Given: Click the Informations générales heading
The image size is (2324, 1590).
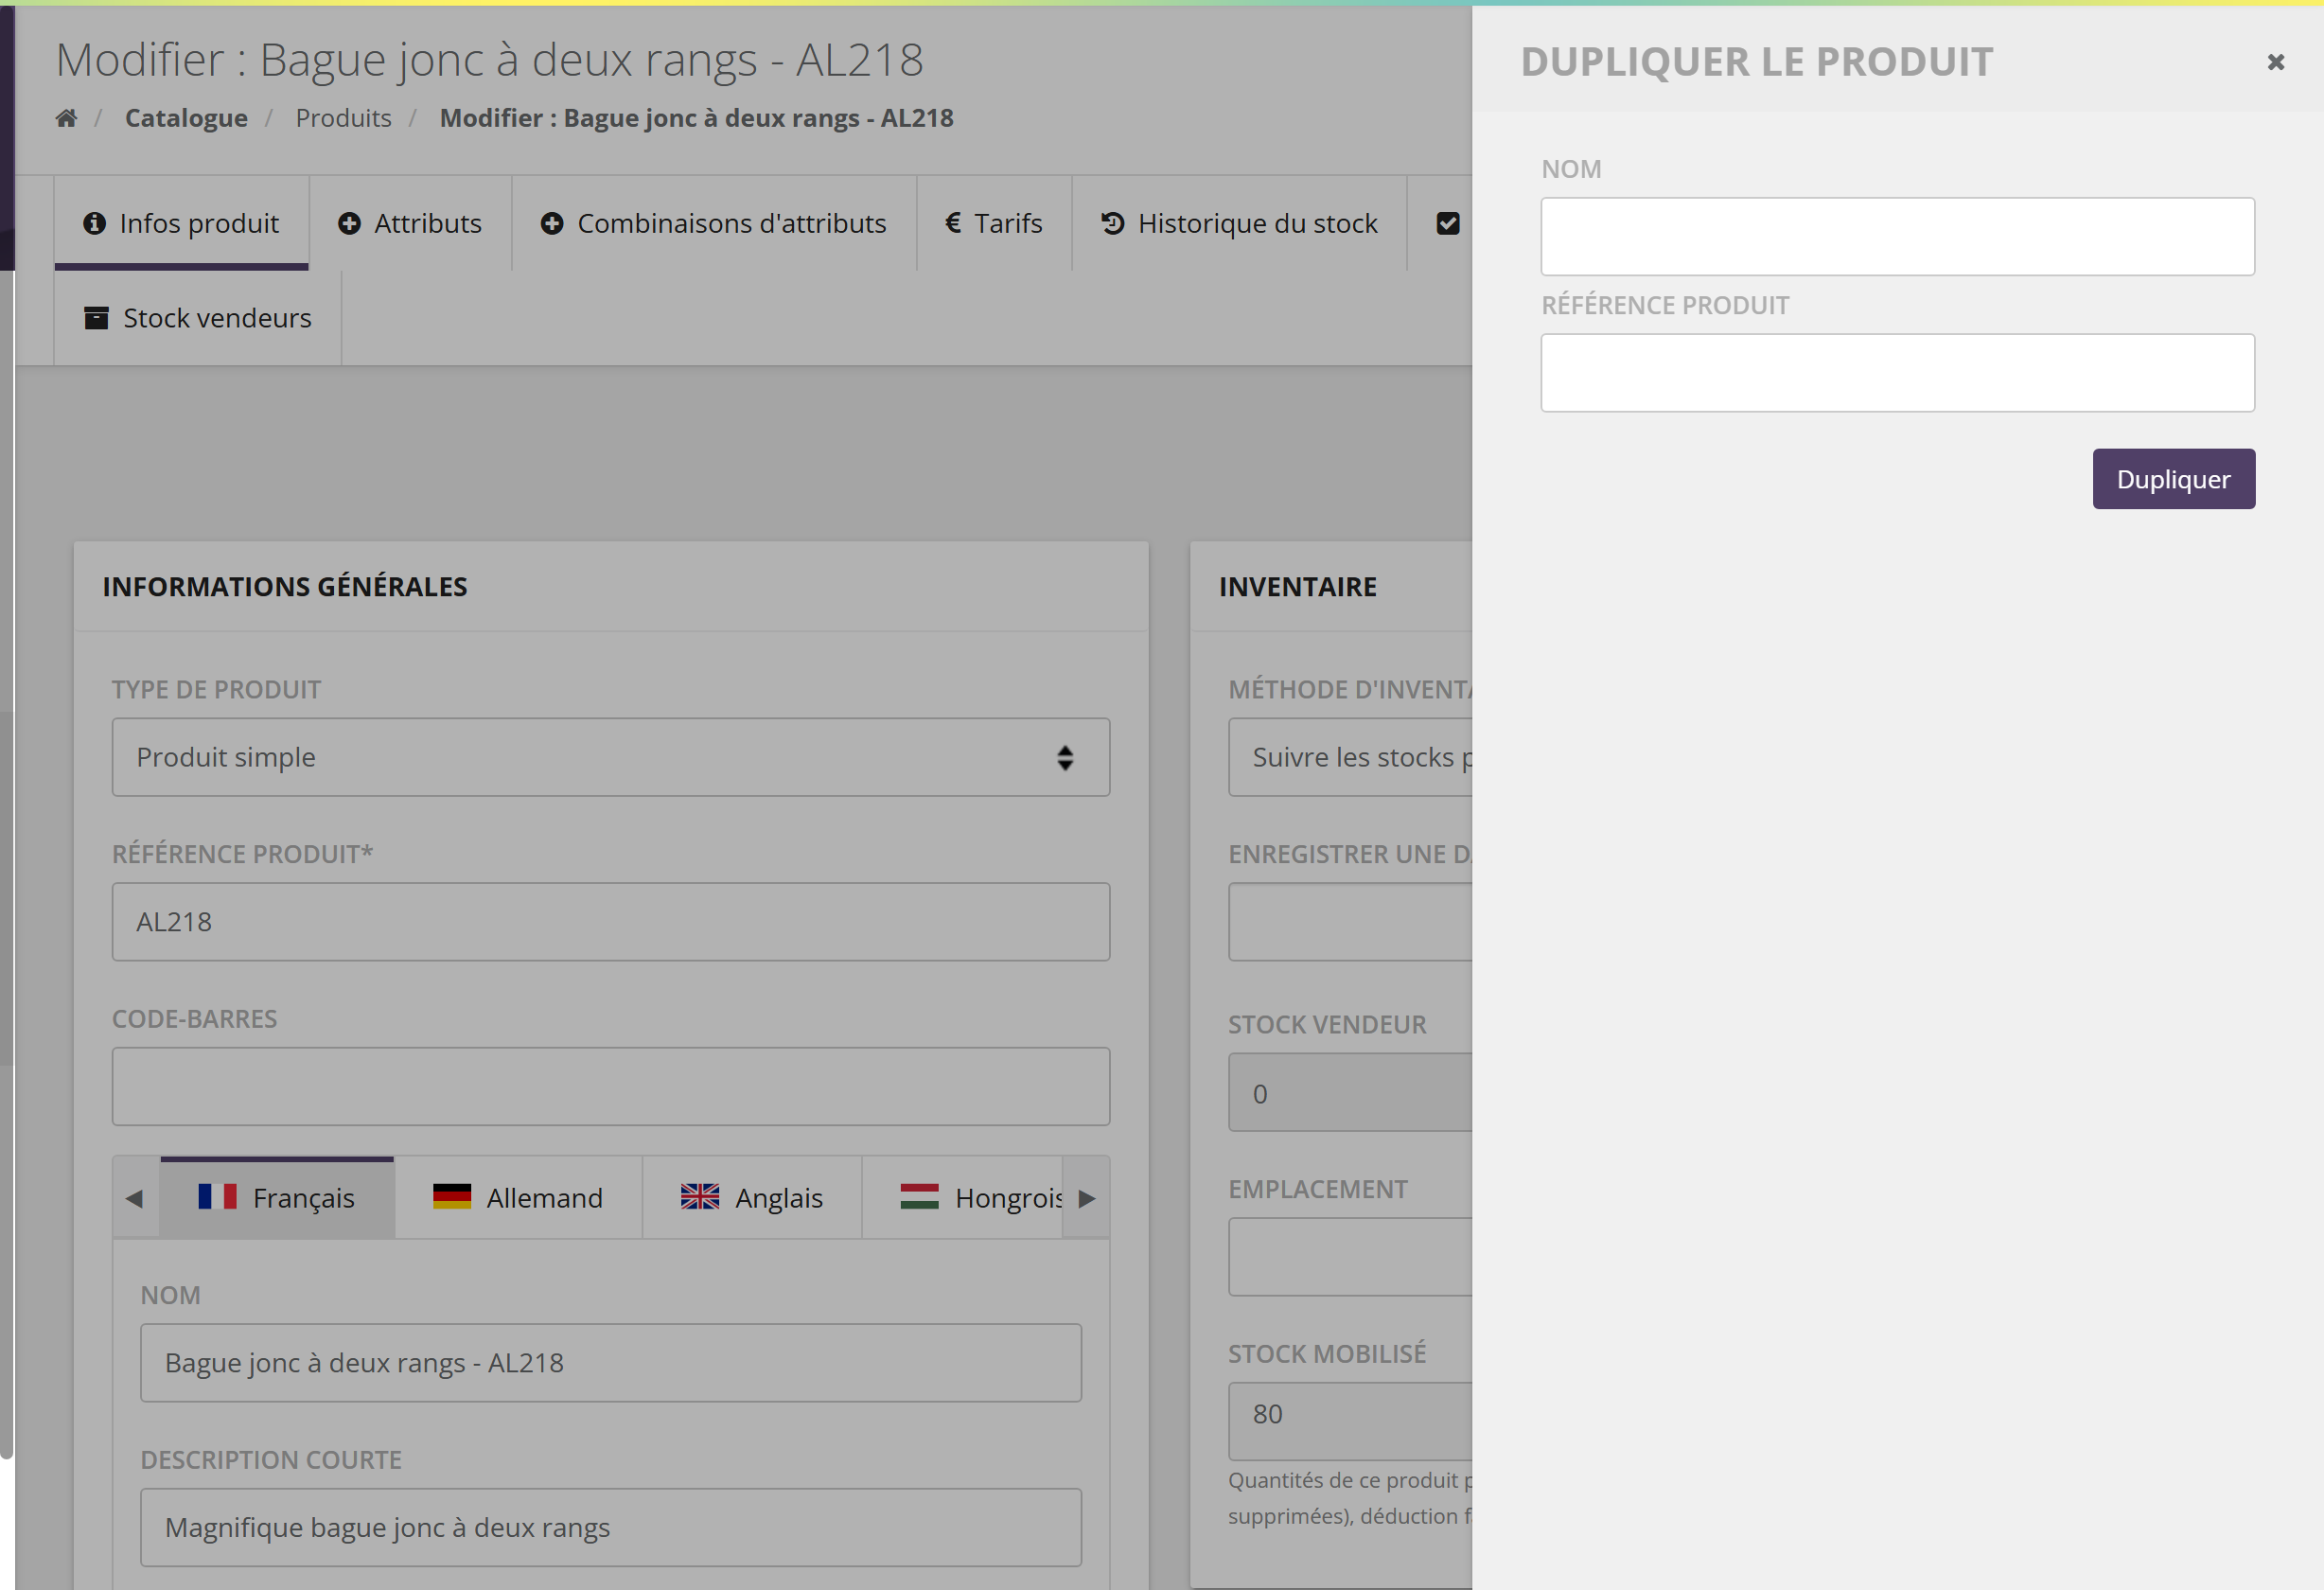Looking at the screenshot, I should click(285, 586).
